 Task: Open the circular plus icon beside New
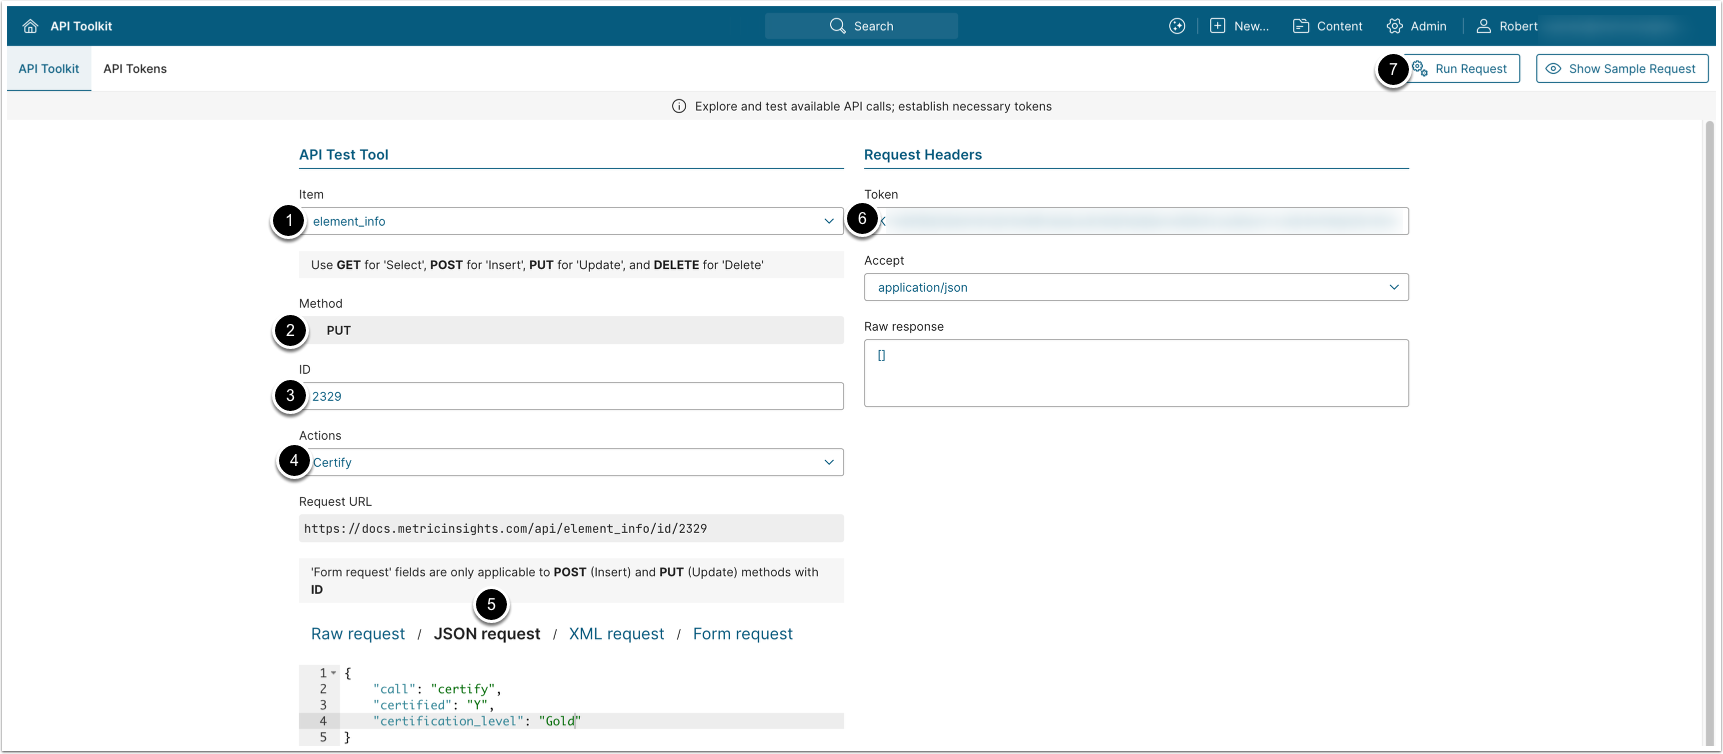1177,26
